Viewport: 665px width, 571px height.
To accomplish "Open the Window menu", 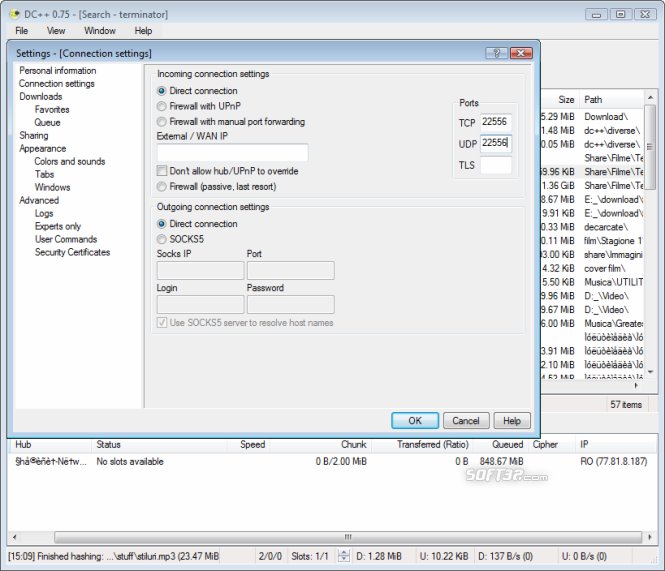I will [100, 31].
